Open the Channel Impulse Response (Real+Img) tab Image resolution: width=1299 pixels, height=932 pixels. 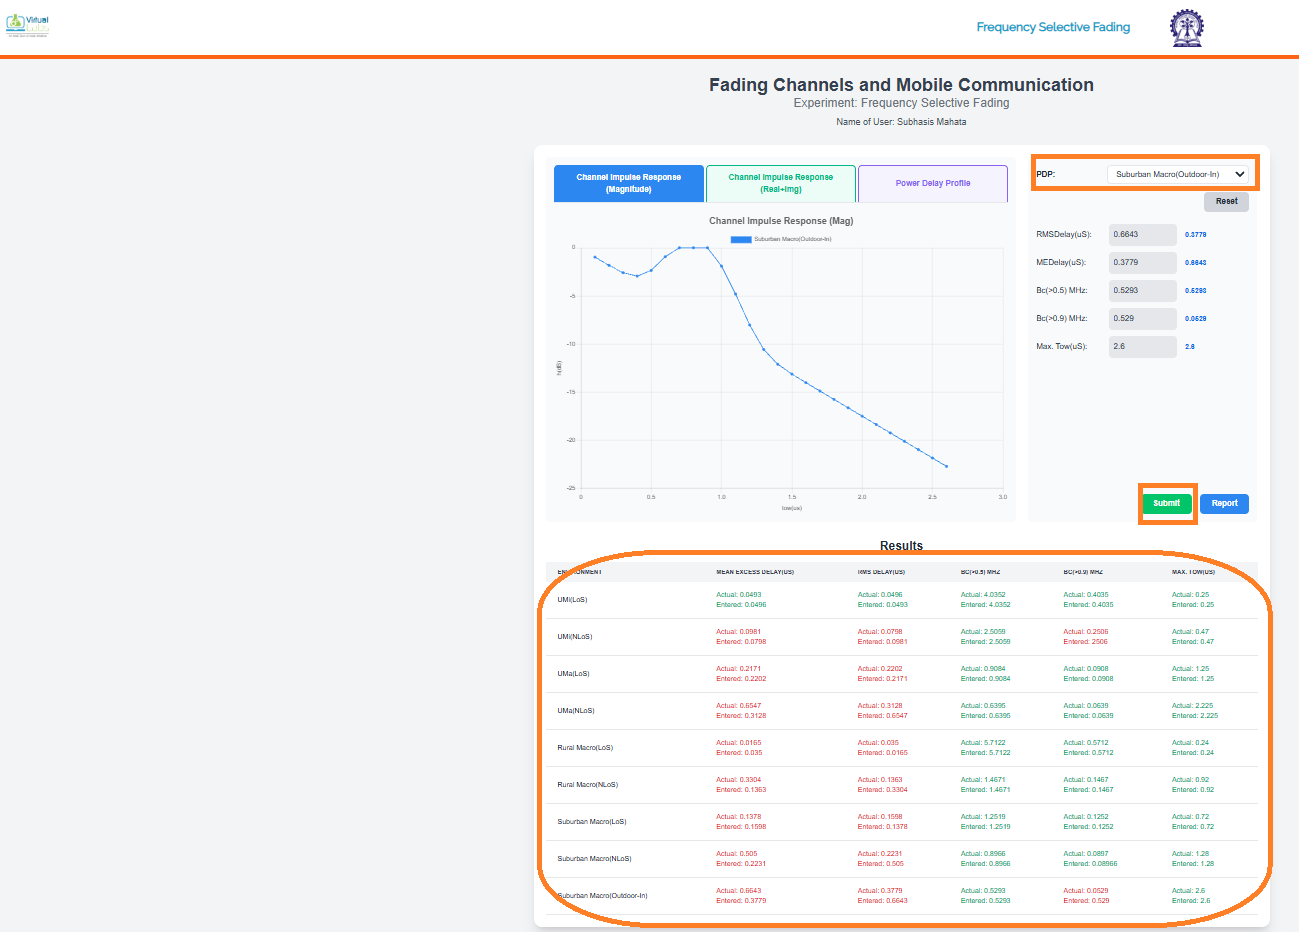point(780,183)
